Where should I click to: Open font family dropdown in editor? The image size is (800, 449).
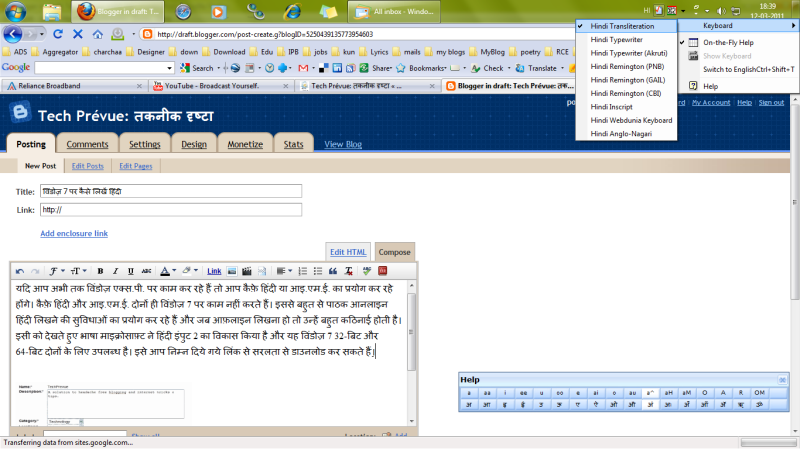coord(57,271)
